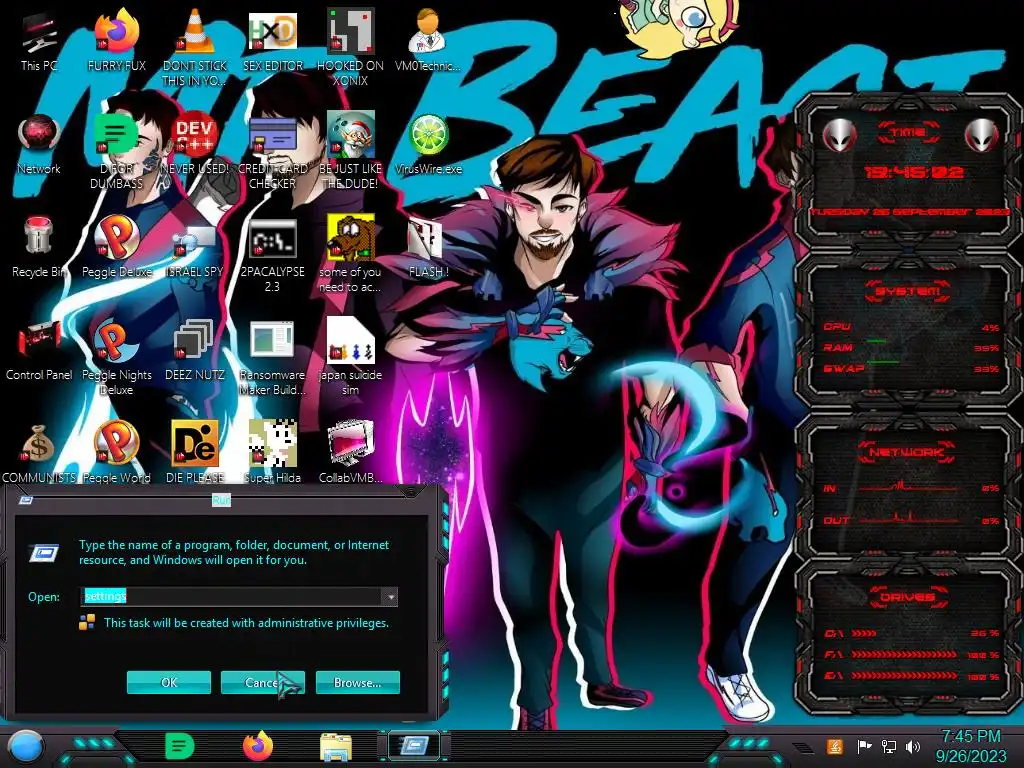Image resolution: width=1024 pixels, height=768 pixels.
Task: Open the Action Center flag tray icon
Action: point(864,746)
